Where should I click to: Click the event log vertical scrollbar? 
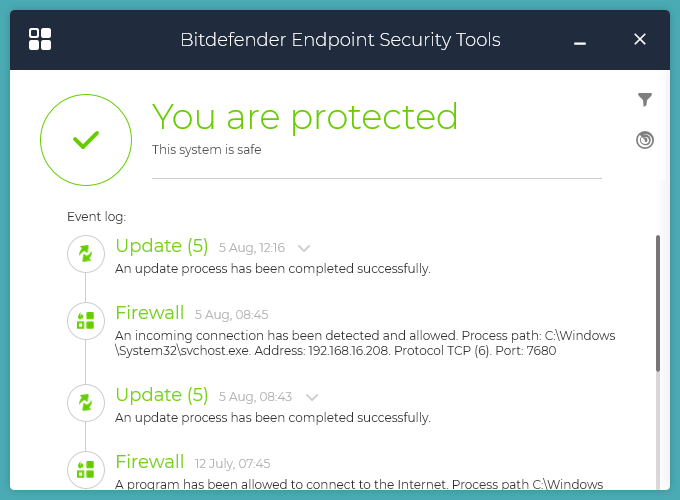657,300
